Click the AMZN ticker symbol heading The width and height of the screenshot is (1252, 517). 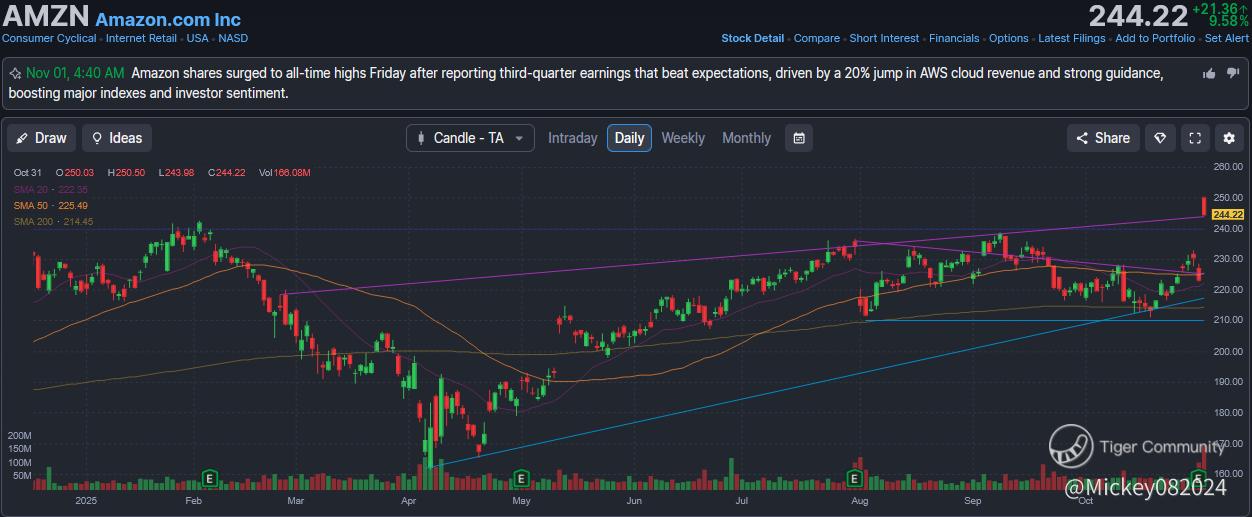click(x=45, y=16)
